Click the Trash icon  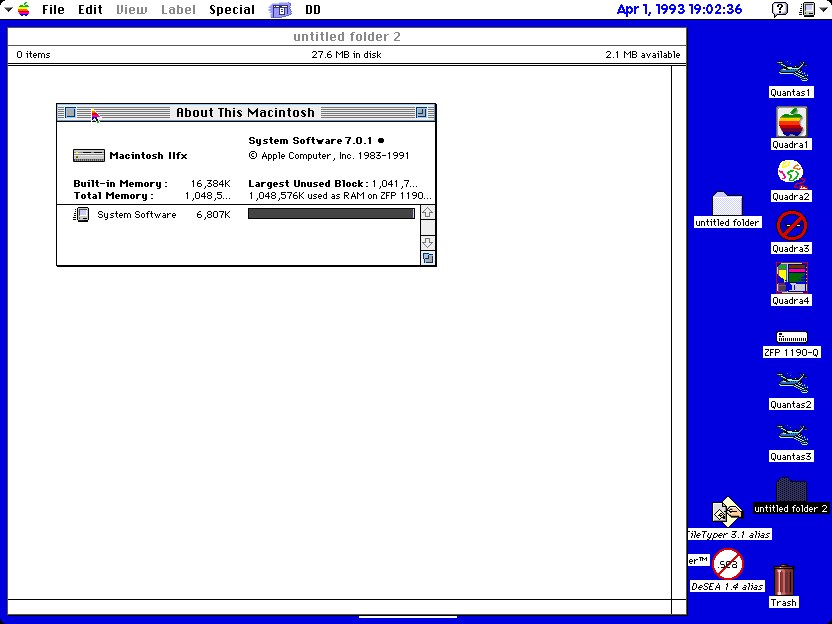pyautogui.click(x=784, y=580)
